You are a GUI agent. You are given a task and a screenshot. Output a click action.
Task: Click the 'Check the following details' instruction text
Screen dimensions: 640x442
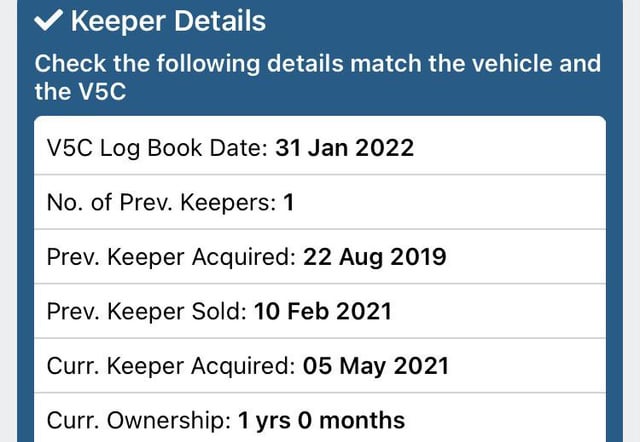pos(318,64)
